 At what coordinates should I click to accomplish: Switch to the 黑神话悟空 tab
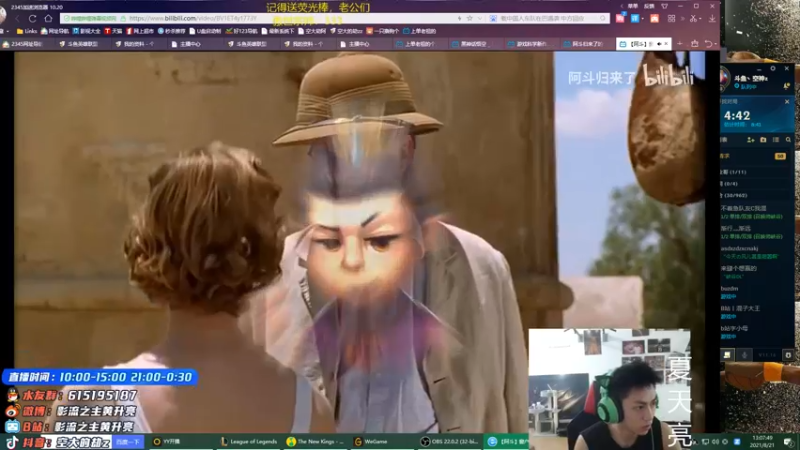tap(469, 44)
